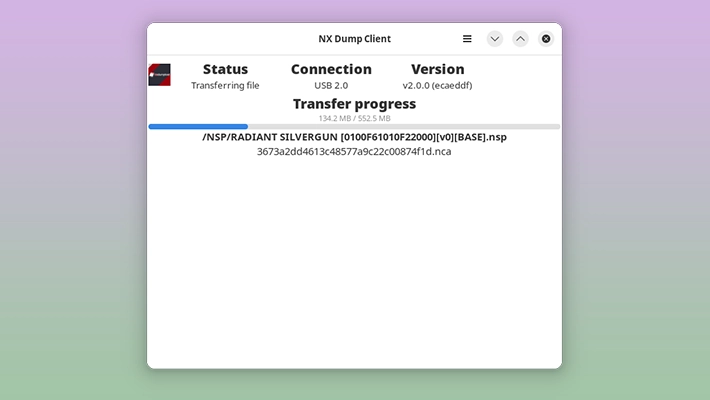
Task: Click the Version heading
Action: click(x=437, y=69)
